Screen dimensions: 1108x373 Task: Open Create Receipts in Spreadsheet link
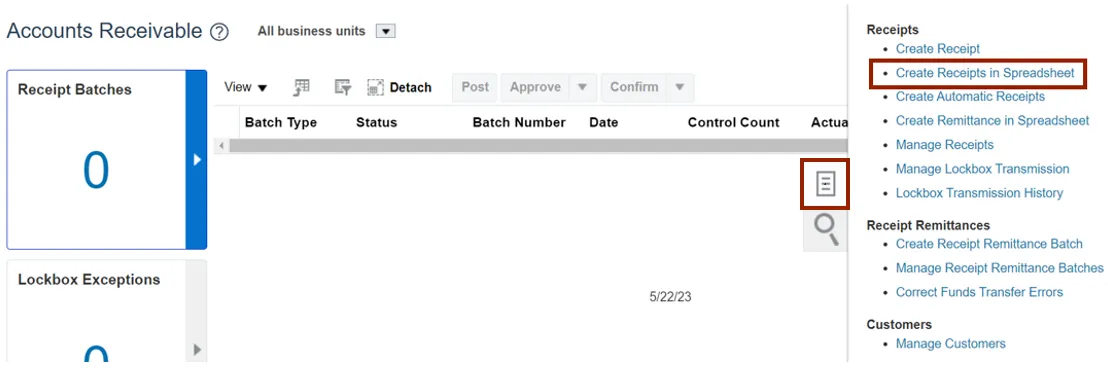point(985,73)
